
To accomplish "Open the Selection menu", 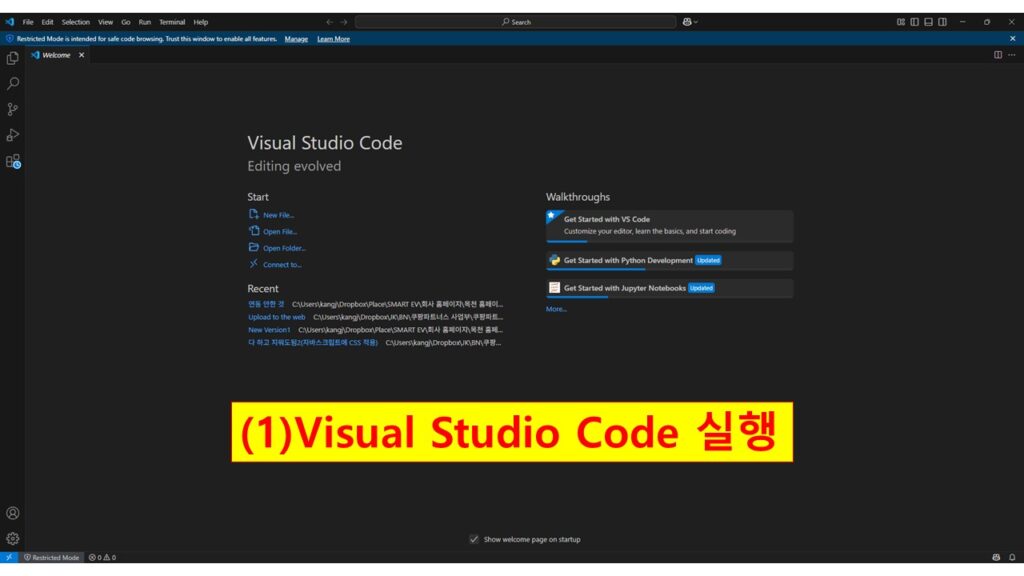I will click(76, 22).
